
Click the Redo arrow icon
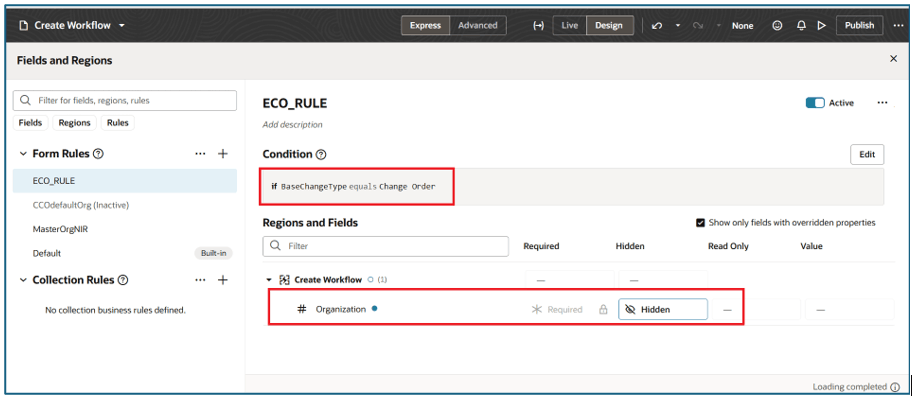(x=699, y=26)
